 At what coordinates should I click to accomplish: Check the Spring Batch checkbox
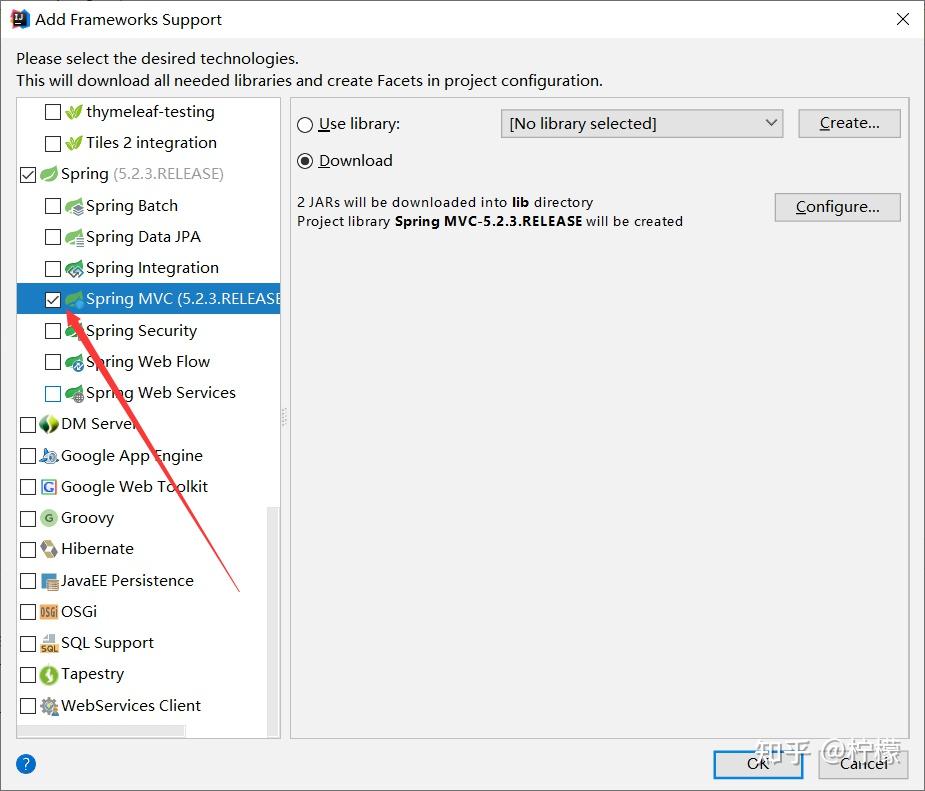(53, 206)
